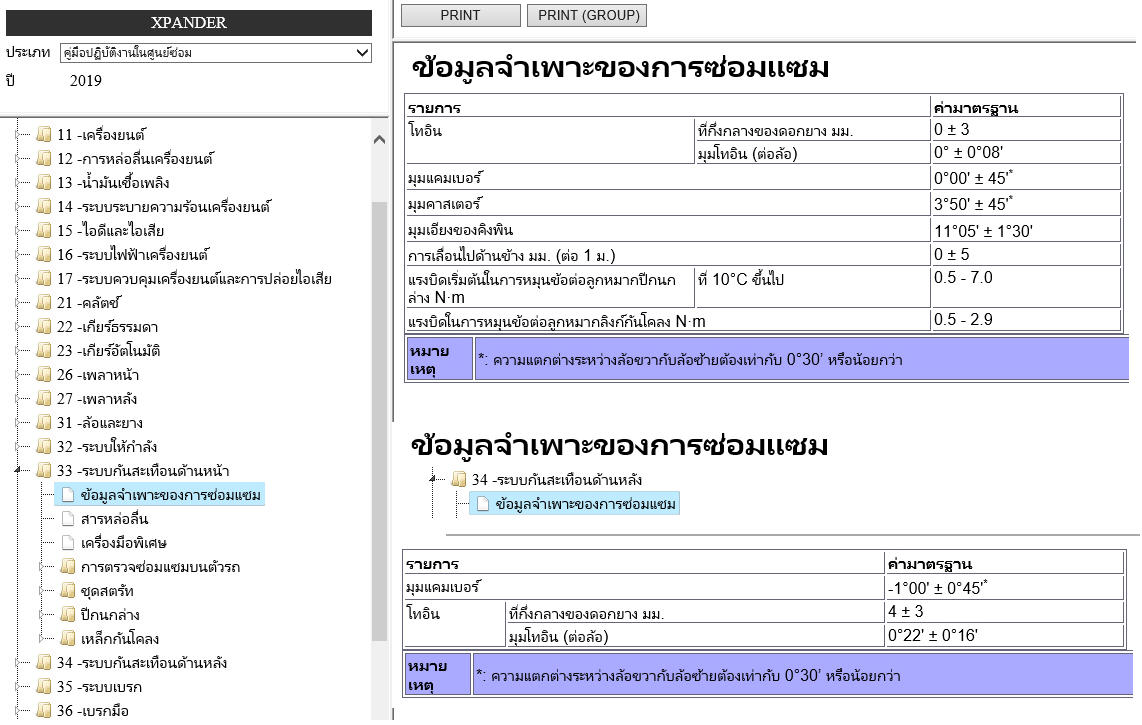The height and width of the screenshot is (725, 1142).
Task: Select ปีกนกล่าง folder label
Action: click(x=110, y=615)
